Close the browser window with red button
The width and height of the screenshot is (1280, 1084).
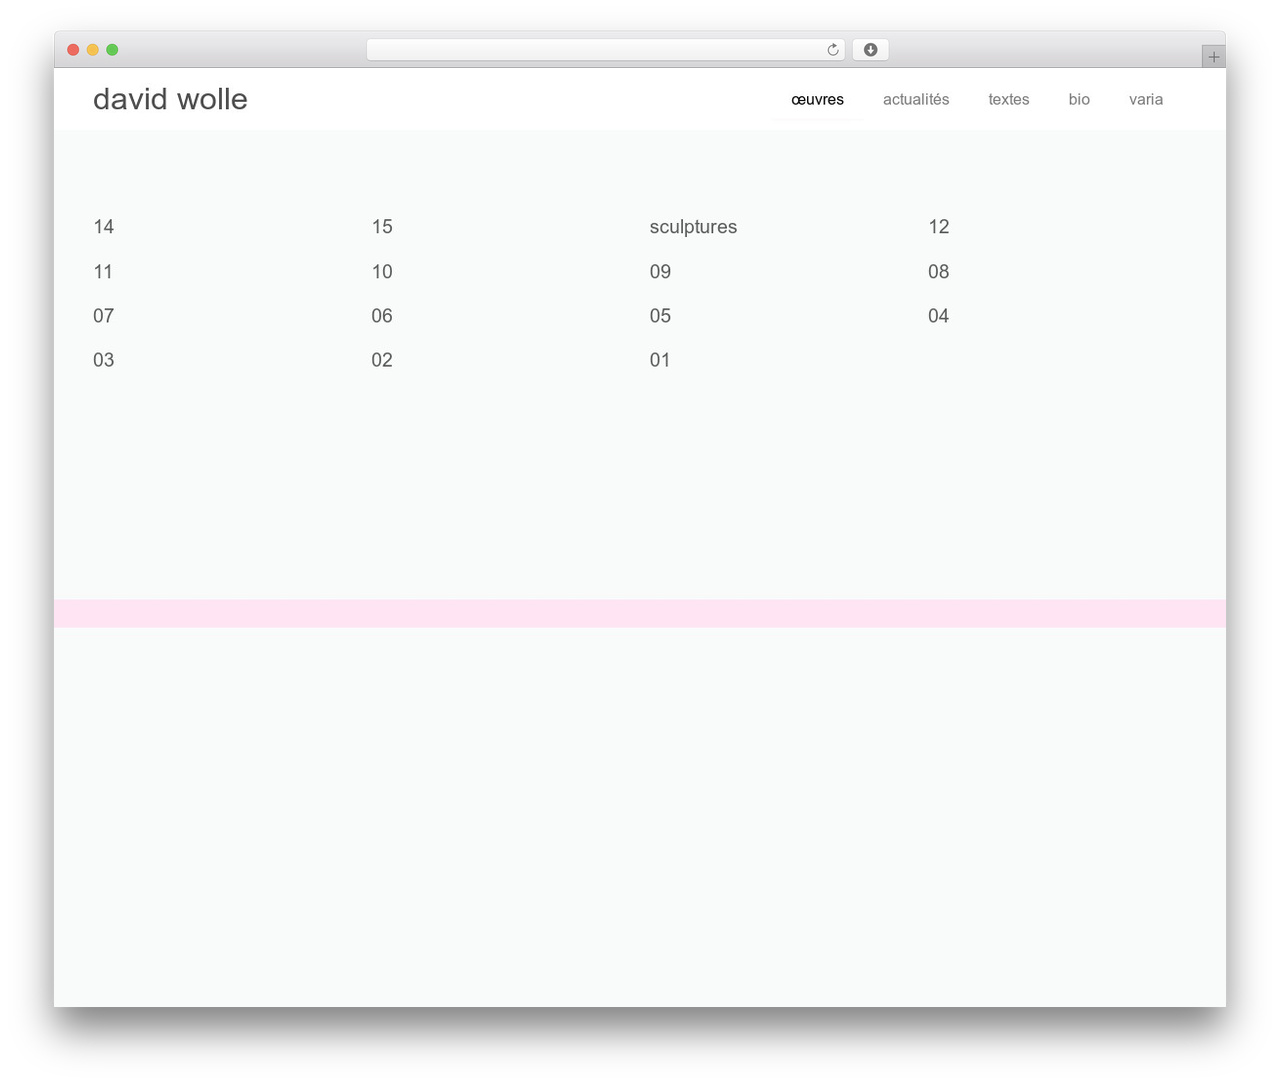pyautogui.click(x=73, y=50)
